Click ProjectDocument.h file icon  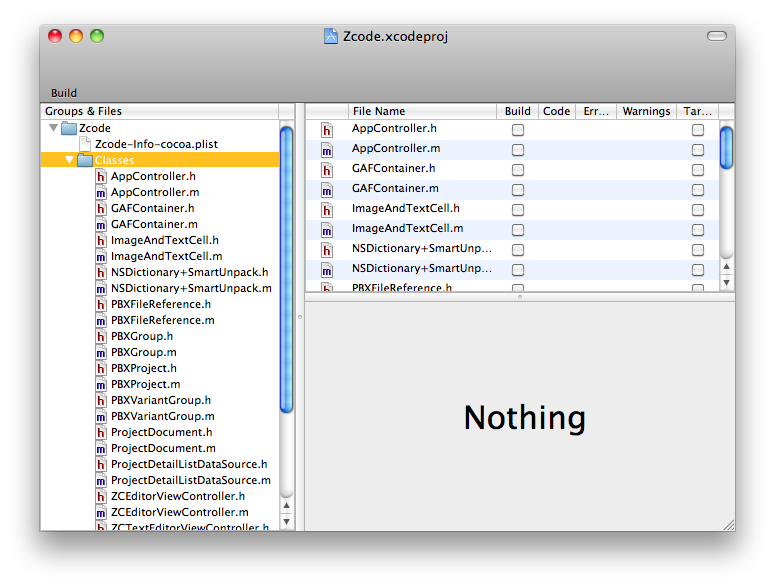click(x=101, y=432)
